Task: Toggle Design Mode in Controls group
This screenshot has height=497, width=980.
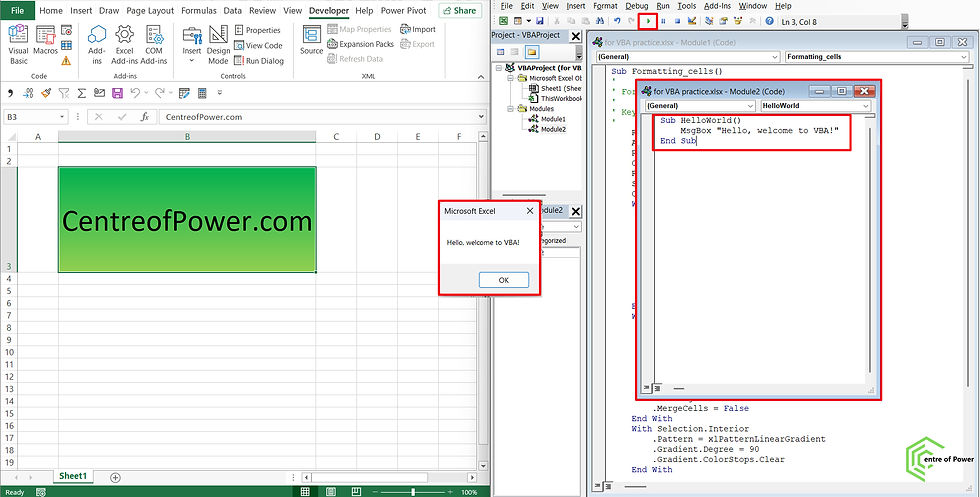Action: point(218,45)
